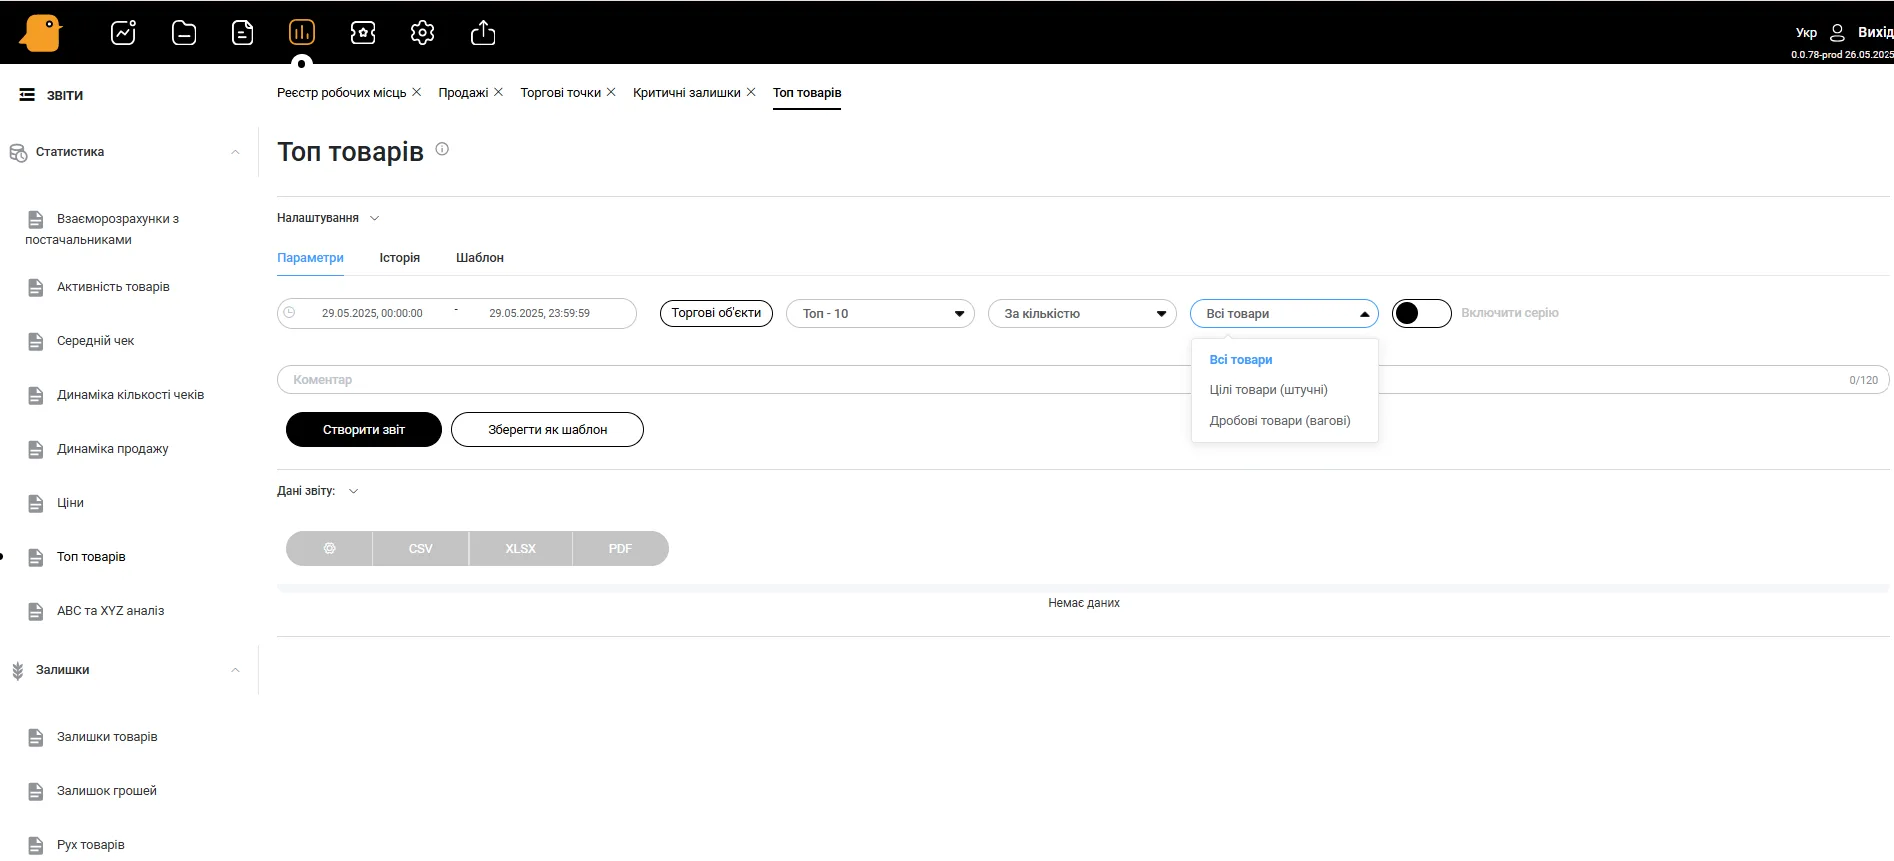Screen dimensions: 1894x861
Task: Open the document icon in top navigation
Action: coord(243,33)
